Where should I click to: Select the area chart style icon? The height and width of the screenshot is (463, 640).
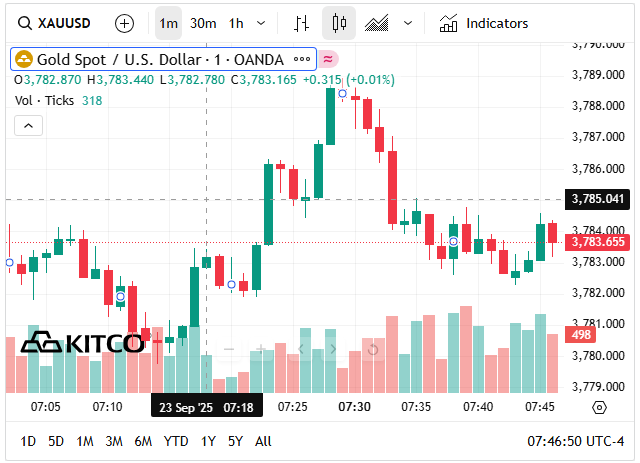[377, 22]
